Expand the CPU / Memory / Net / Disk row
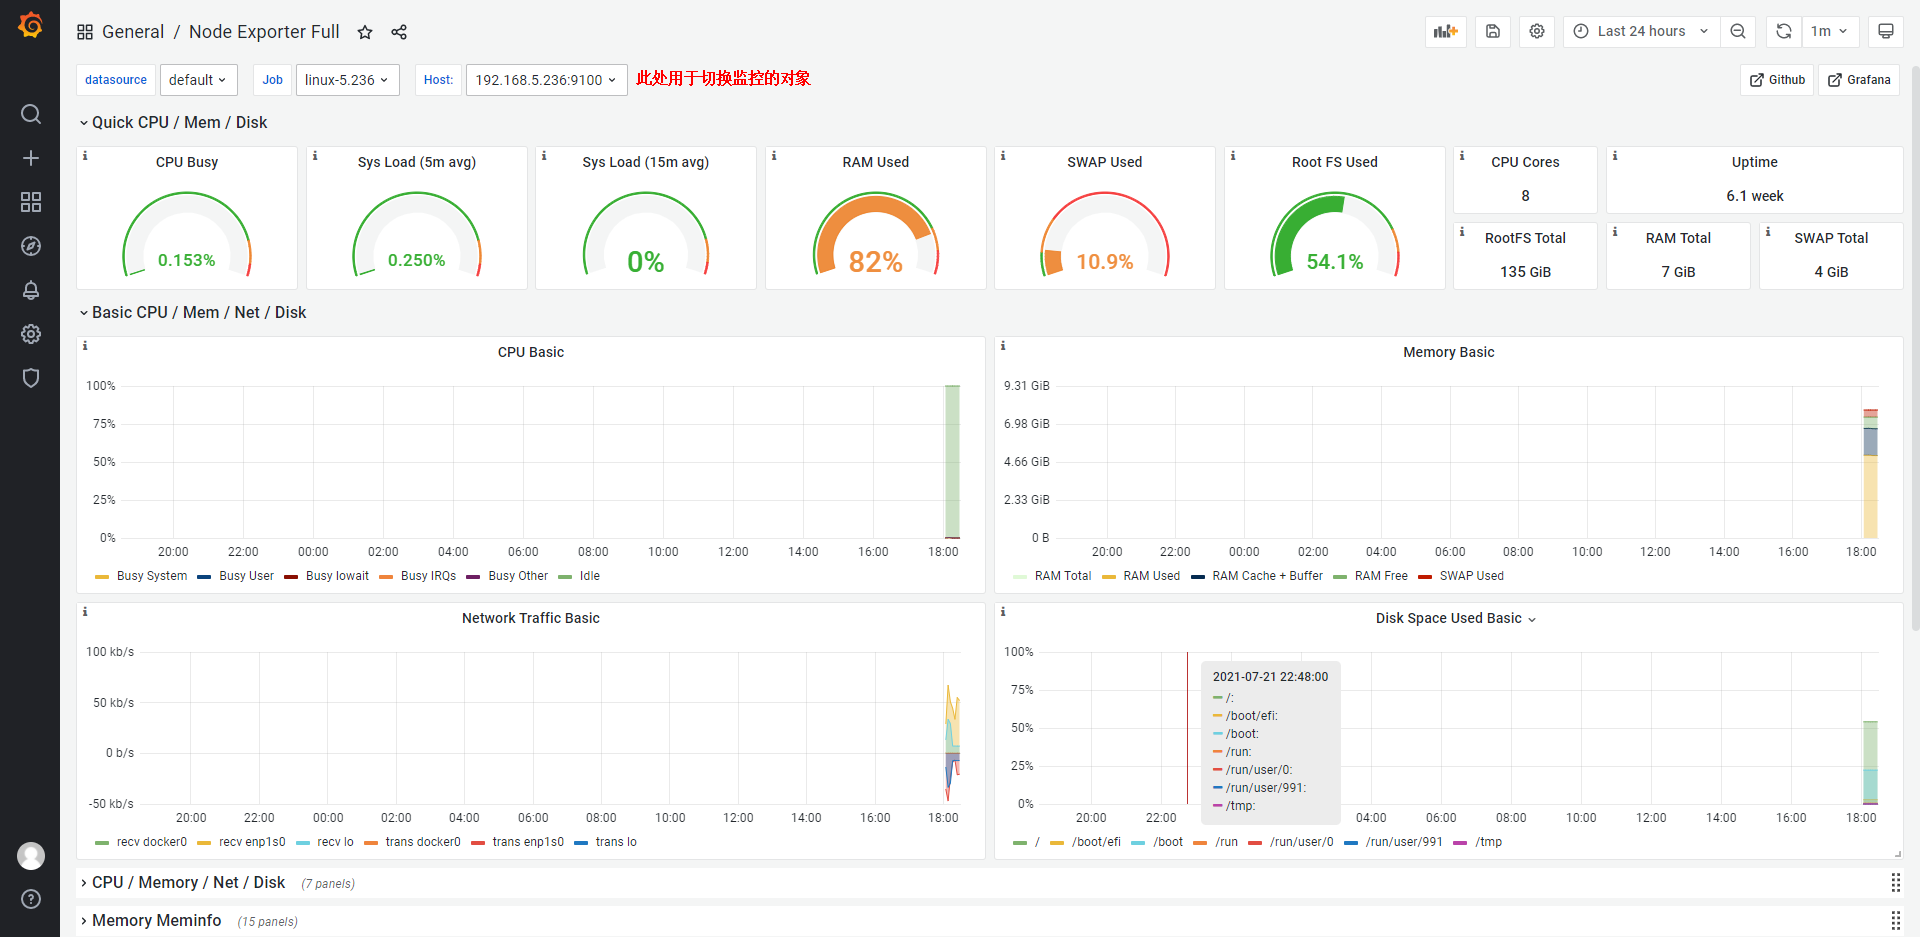 183,882
